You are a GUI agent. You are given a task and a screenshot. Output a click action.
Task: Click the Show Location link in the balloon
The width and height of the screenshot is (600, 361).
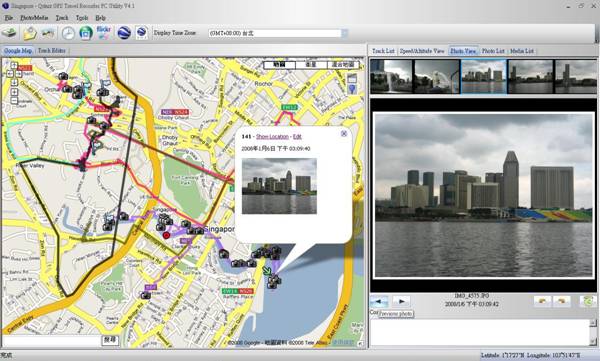pos(272,137)
